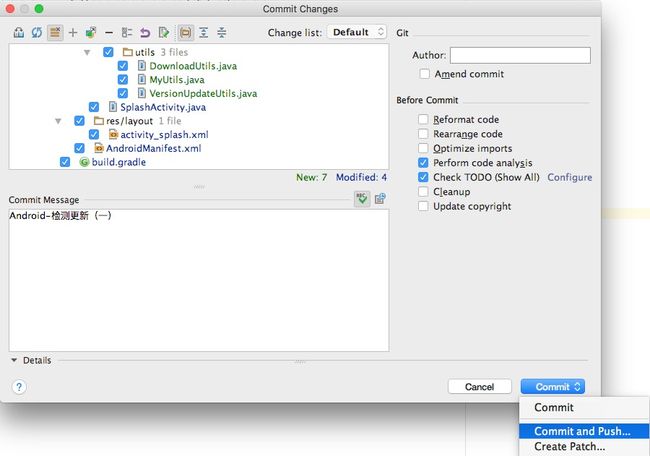Click the minus remove icon

[x=109, y=32]
